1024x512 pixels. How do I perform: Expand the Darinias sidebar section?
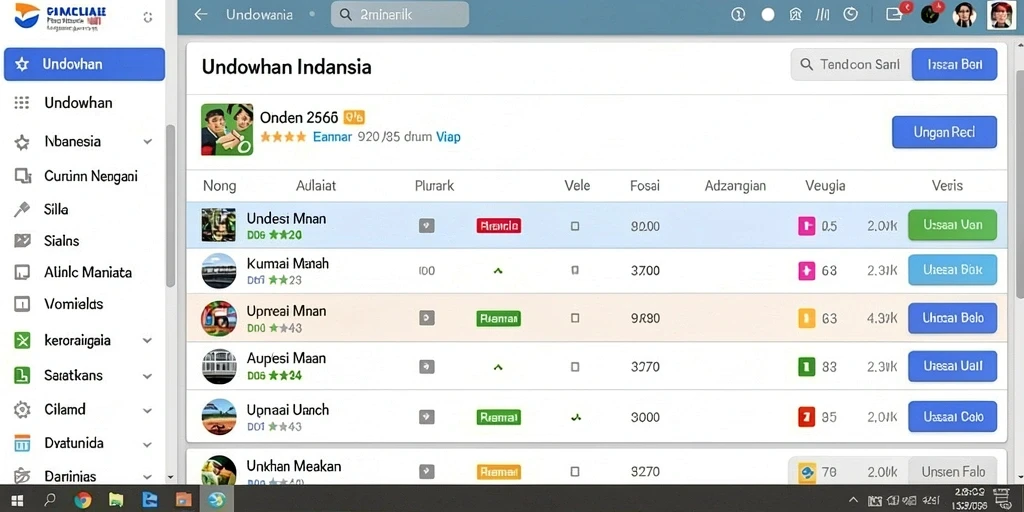coord(148,477)
